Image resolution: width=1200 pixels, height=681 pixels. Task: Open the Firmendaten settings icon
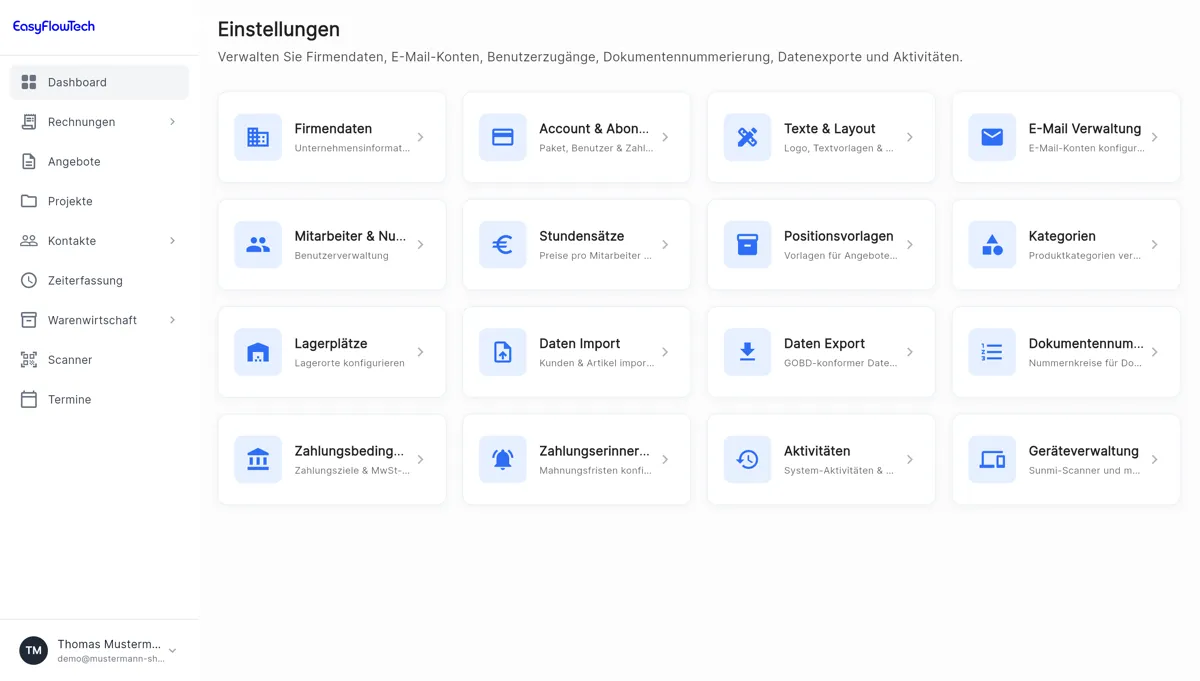point(258,137)
